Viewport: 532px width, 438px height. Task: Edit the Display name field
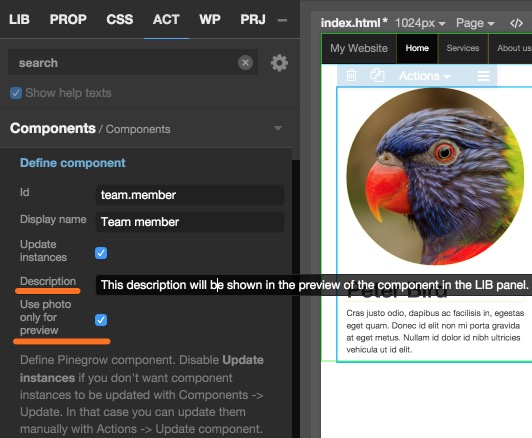coord(190,222)
